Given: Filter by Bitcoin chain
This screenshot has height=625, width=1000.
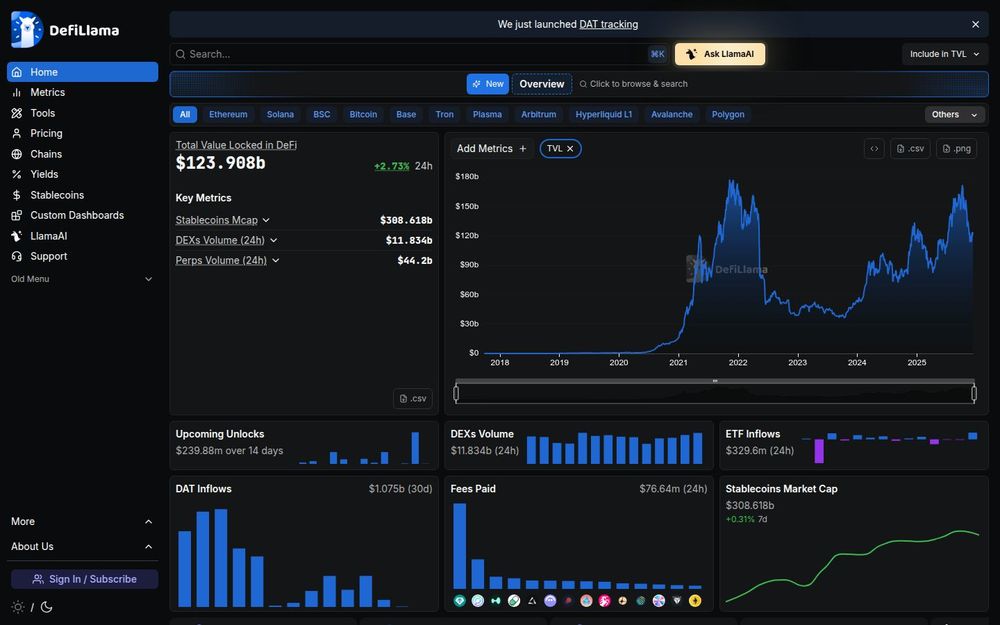Looking at the screenshot, I should (364, 115).
